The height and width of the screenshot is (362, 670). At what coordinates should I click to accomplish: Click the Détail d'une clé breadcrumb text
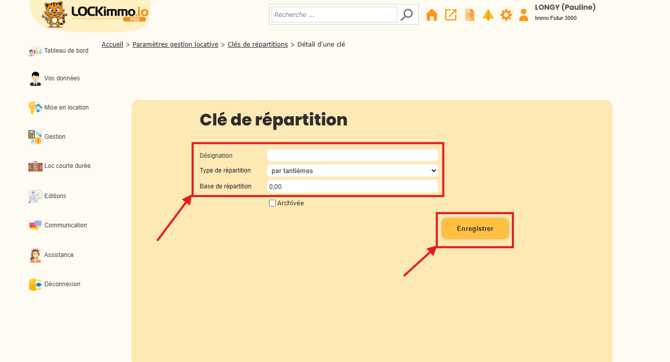[321, 44]
